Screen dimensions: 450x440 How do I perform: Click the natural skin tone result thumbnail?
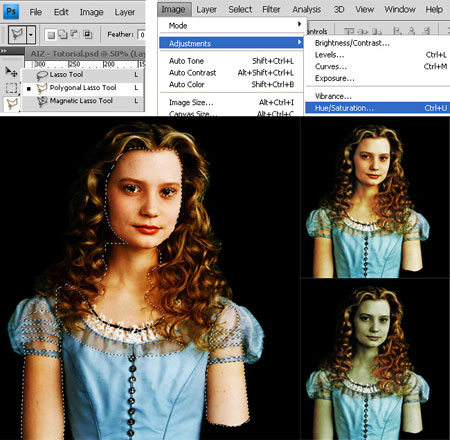point(375,197)
